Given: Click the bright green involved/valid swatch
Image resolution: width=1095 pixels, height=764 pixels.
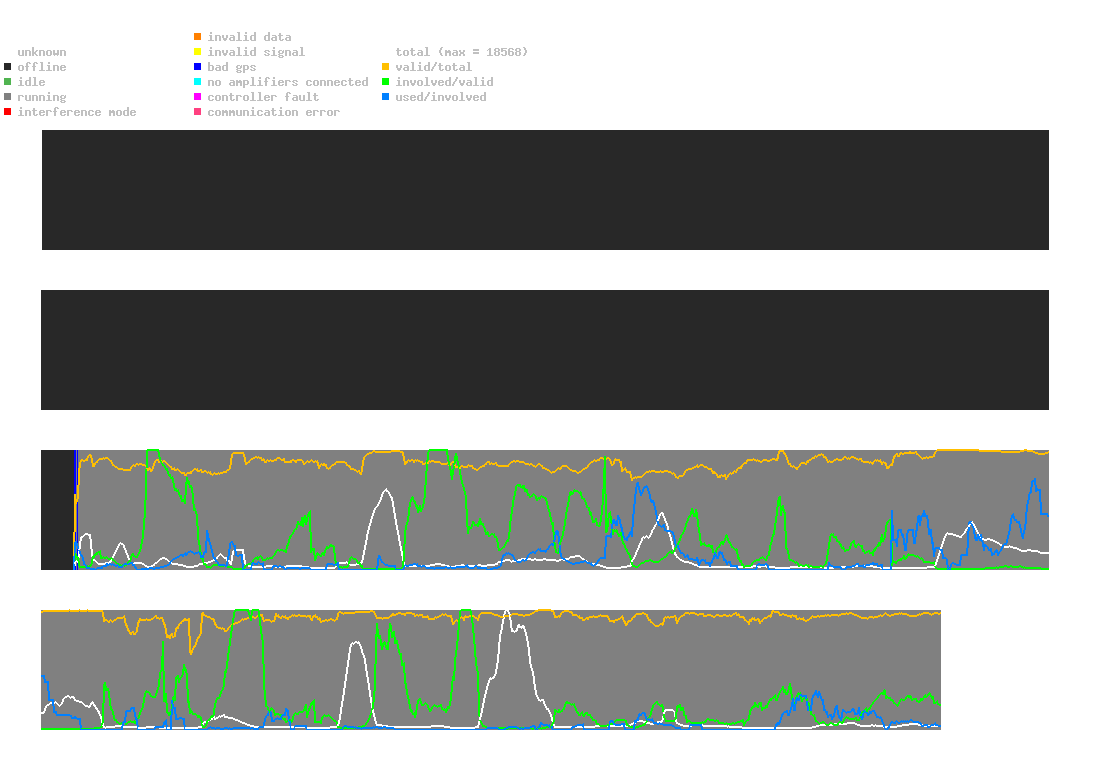Looking at the screenshot, I should [385, 82].
